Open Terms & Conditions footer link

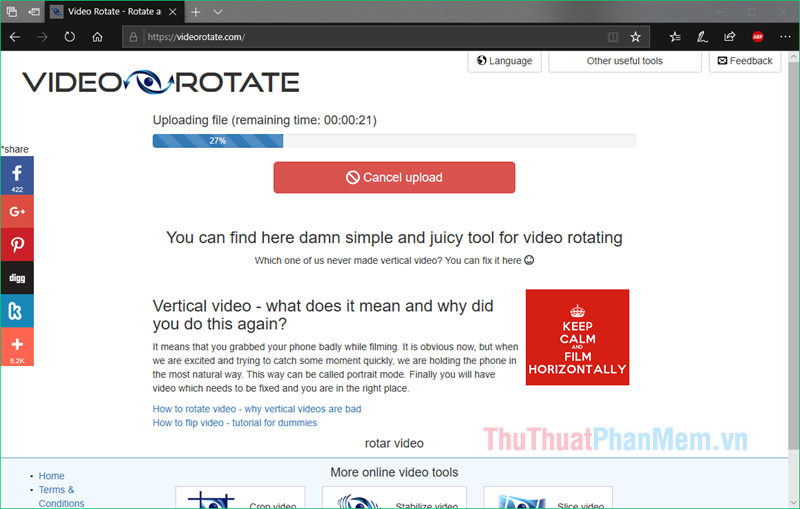tap(61, 496)
